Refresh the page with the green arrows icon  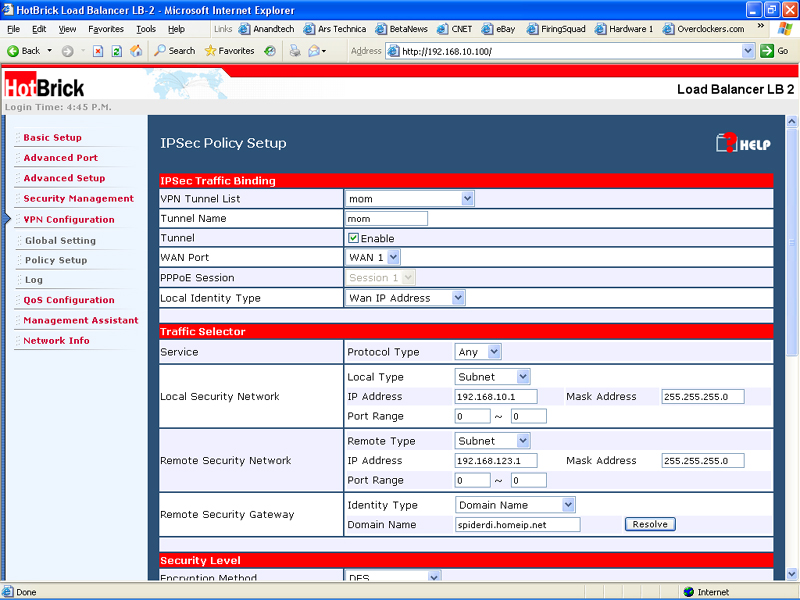pyautogui.click(x=117, y=51)
